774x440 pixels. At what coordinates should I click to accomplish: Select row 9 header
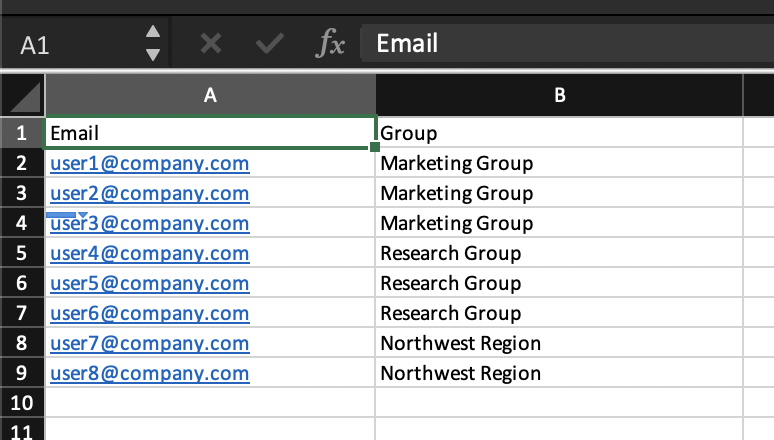click(x=22, y=373)
